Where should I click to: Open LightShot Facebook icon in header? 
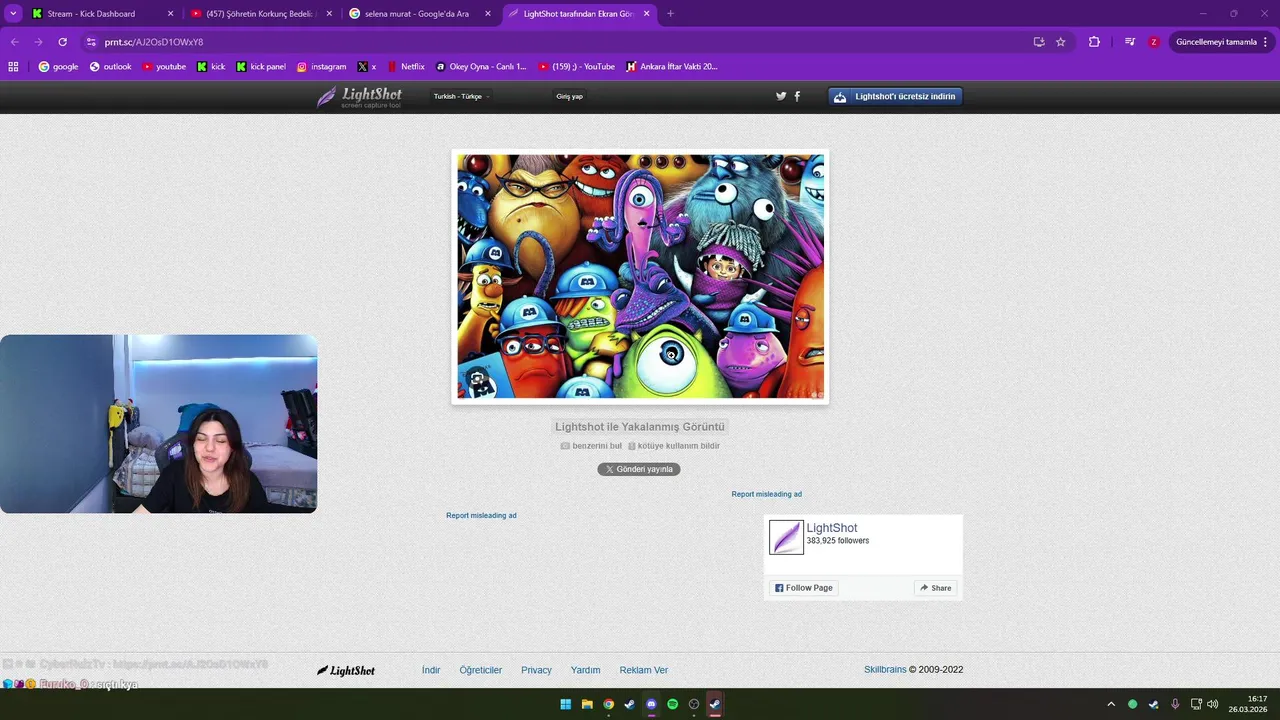point(797,96)
